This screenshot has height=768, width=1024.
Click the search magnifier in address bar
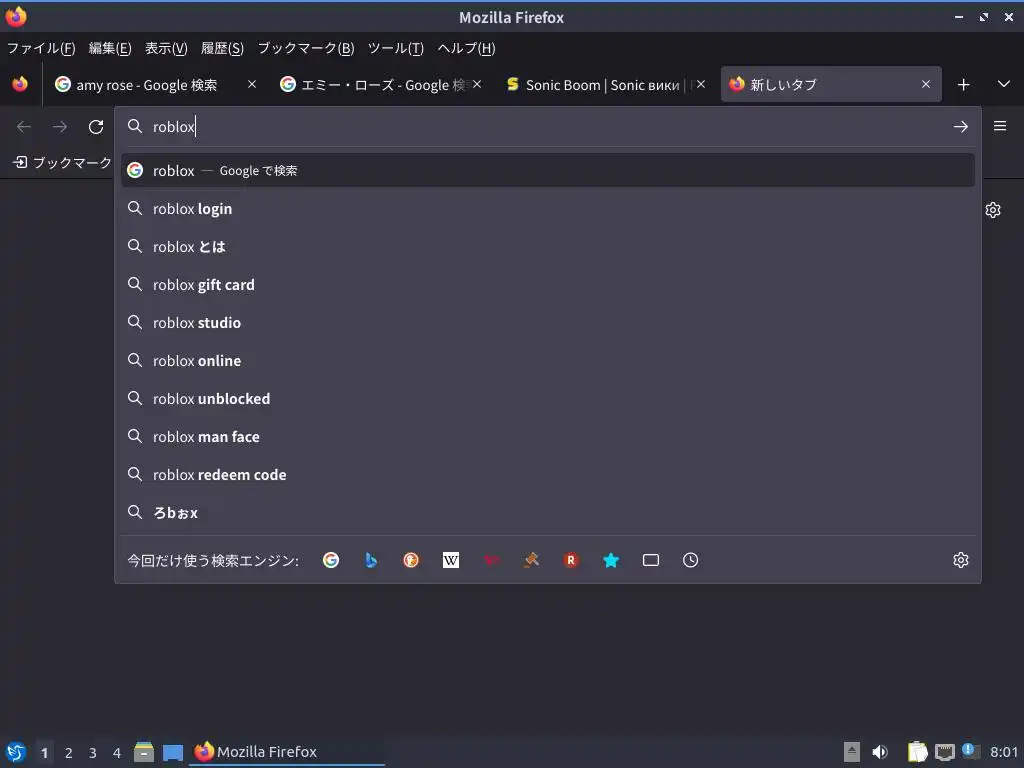(x=135, y=126)
